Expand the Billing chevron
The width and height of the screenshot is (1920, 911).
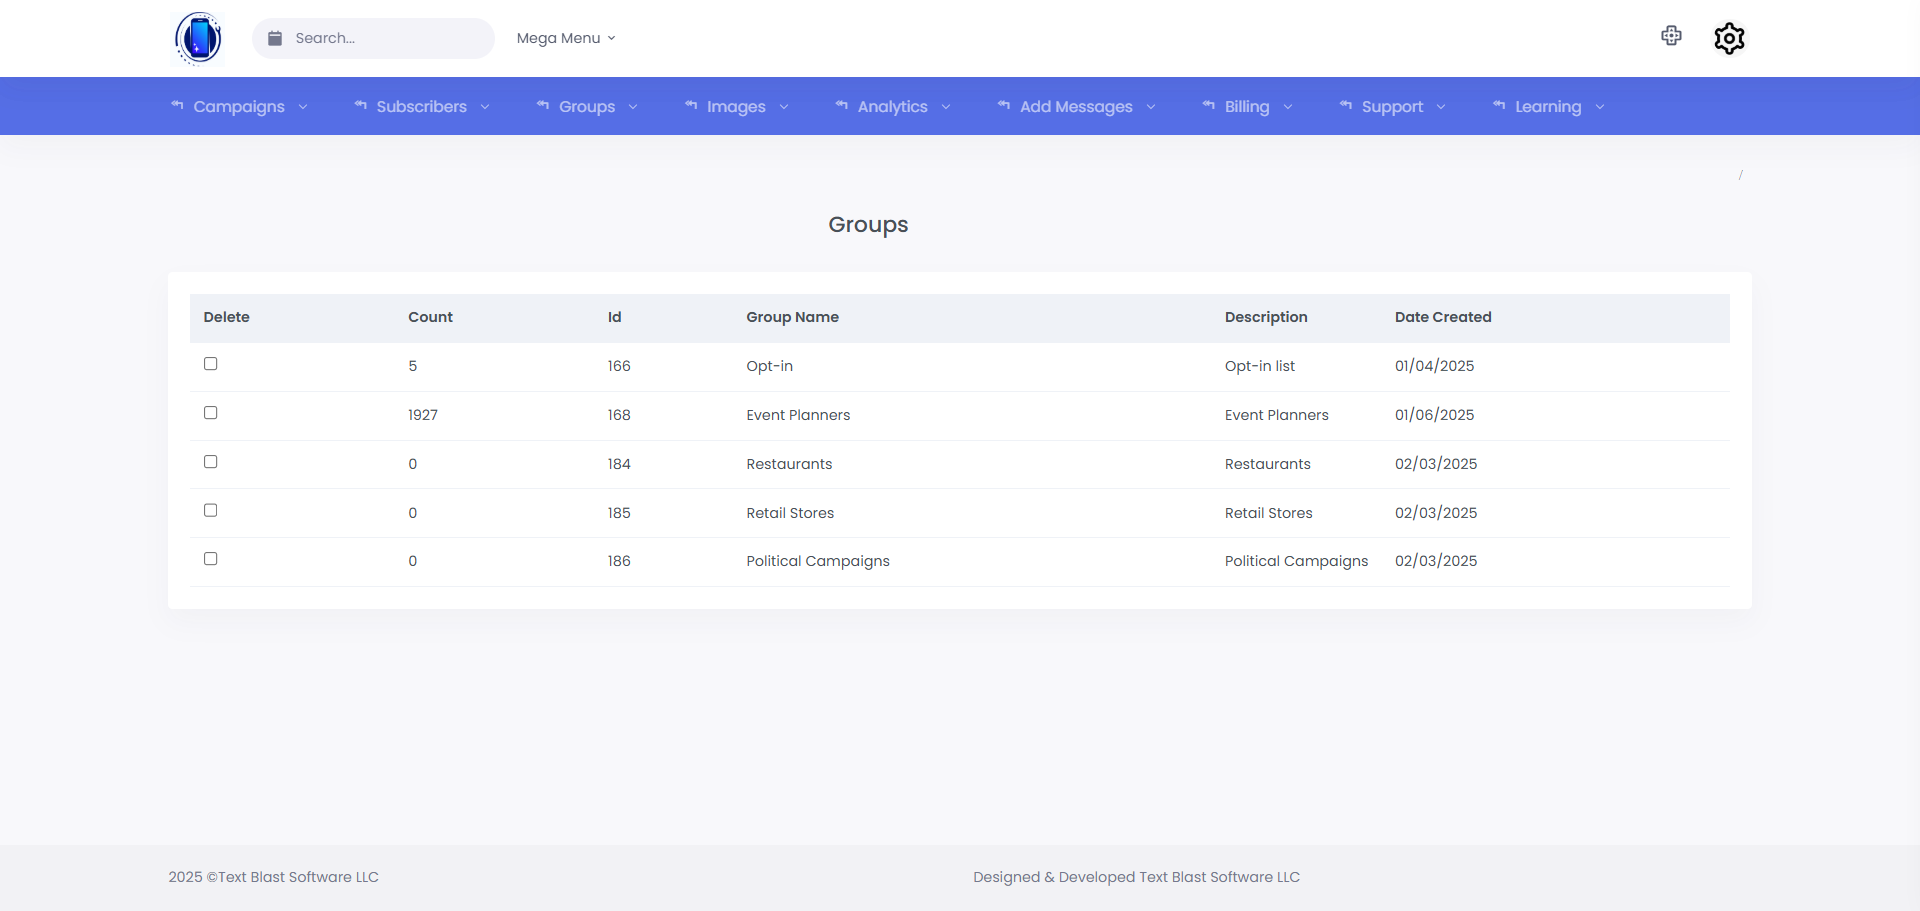click(x=1288, y=107)
